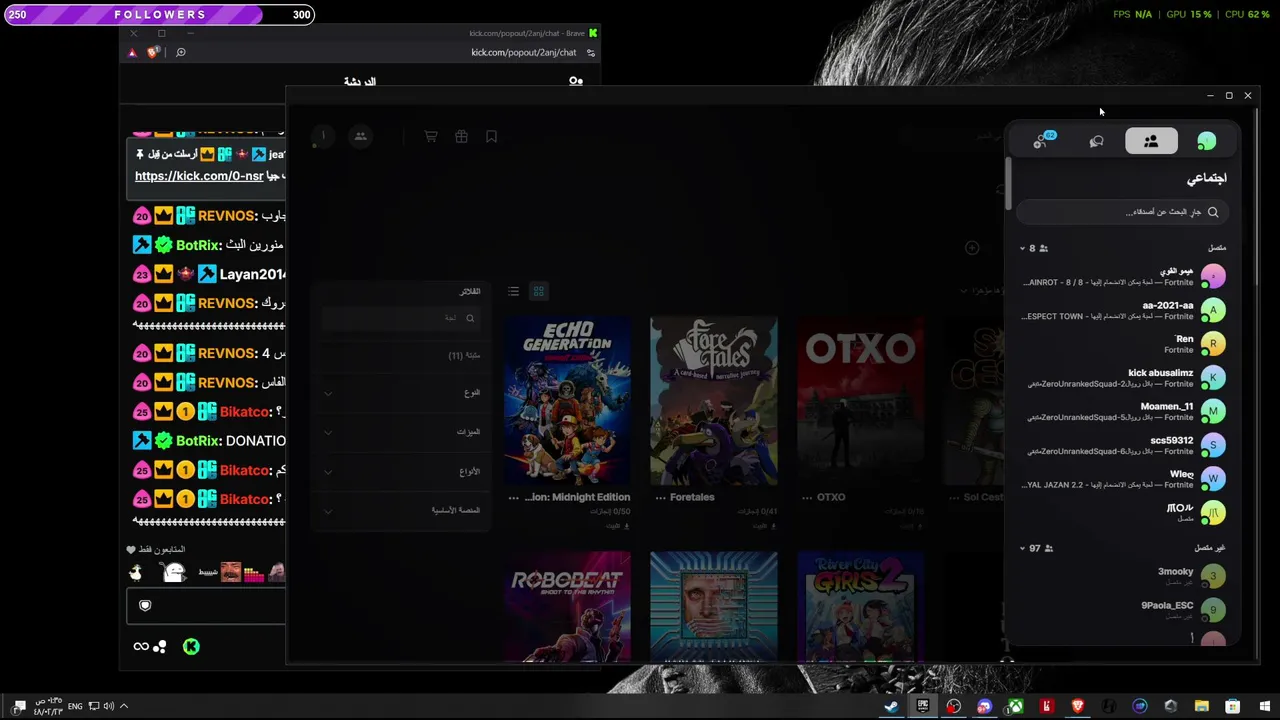
Task: Open Echo Generation Midnight Edition cover
Action: pos(567,401)
